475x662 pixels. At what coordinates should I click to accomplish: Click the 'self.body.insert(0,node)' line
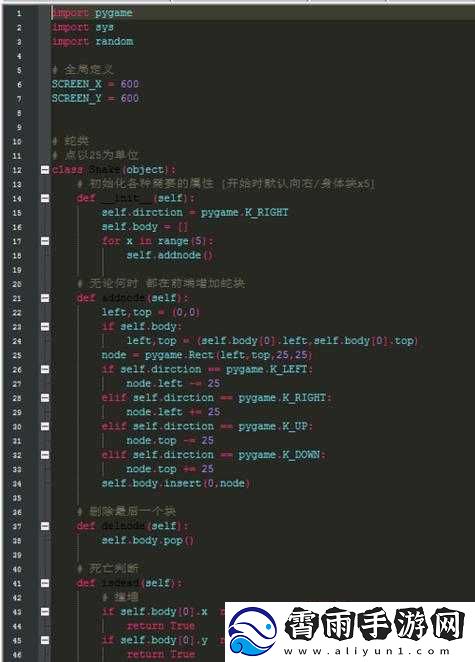pos(176,483)
